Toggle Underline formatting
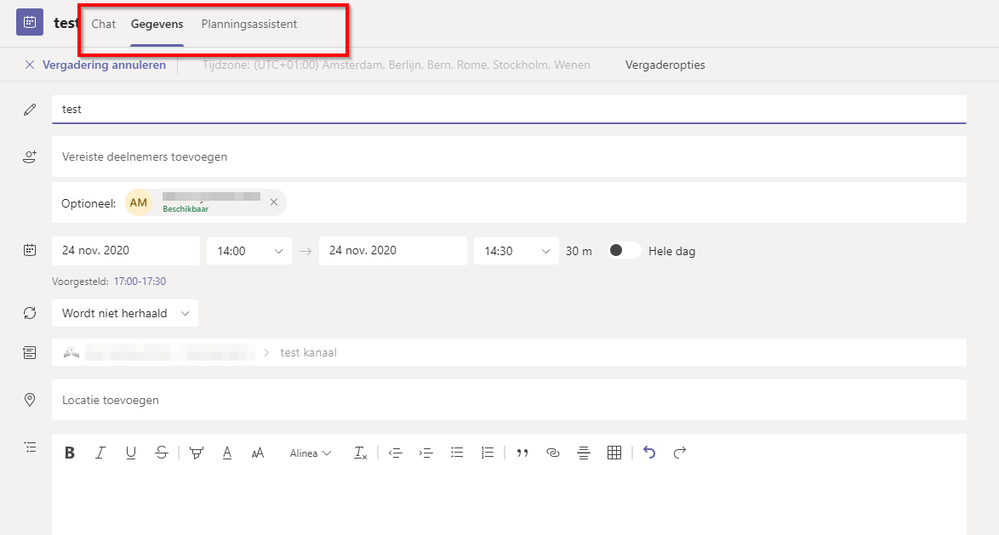999x535 pixels. [131, 453]
